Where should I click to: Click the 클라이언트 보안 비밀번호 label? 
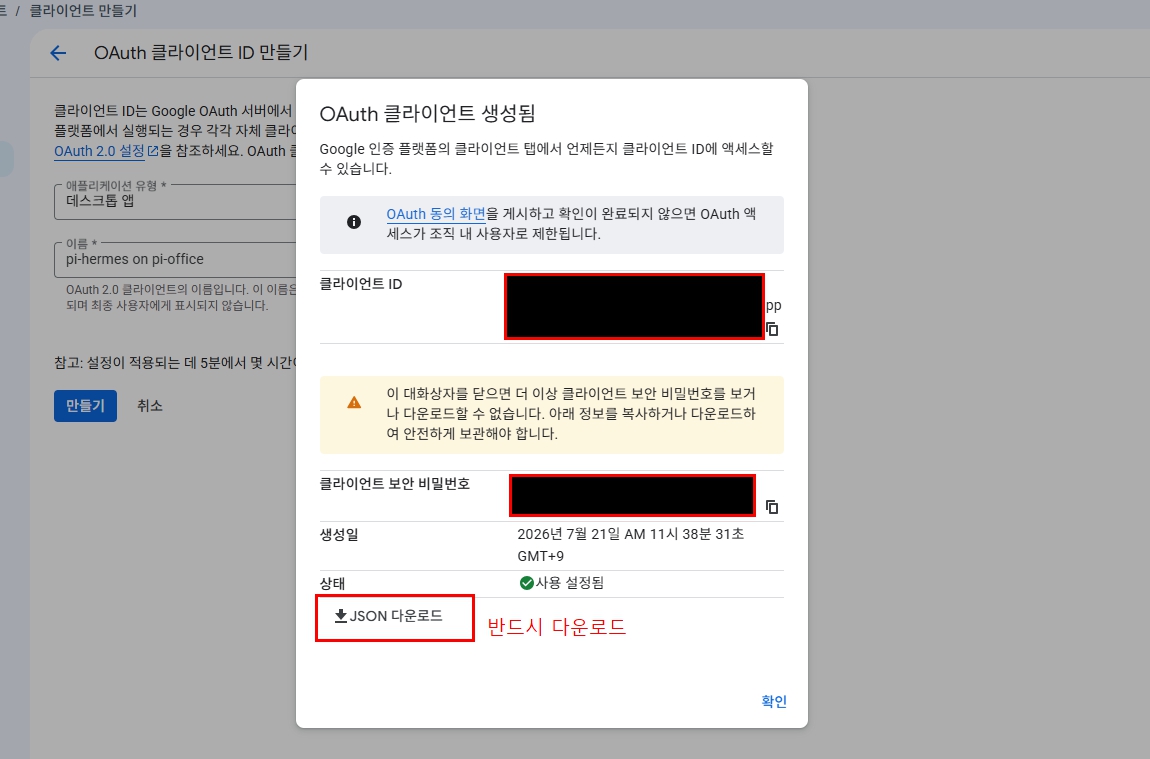pos(395,484)
